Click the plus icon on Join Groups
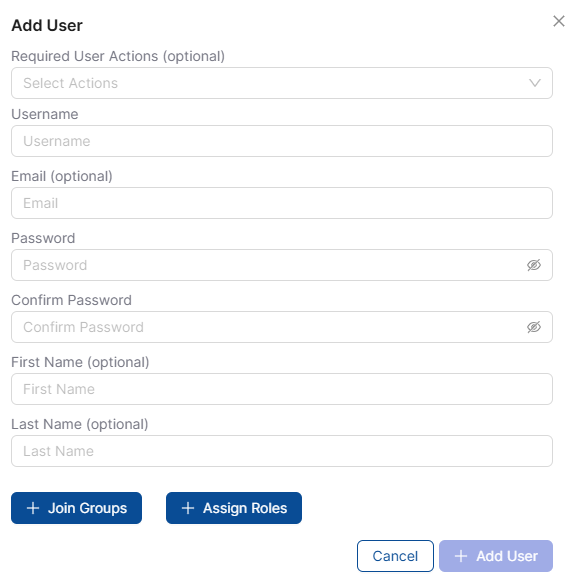576x579 pixels. click(x=33, y=508)
